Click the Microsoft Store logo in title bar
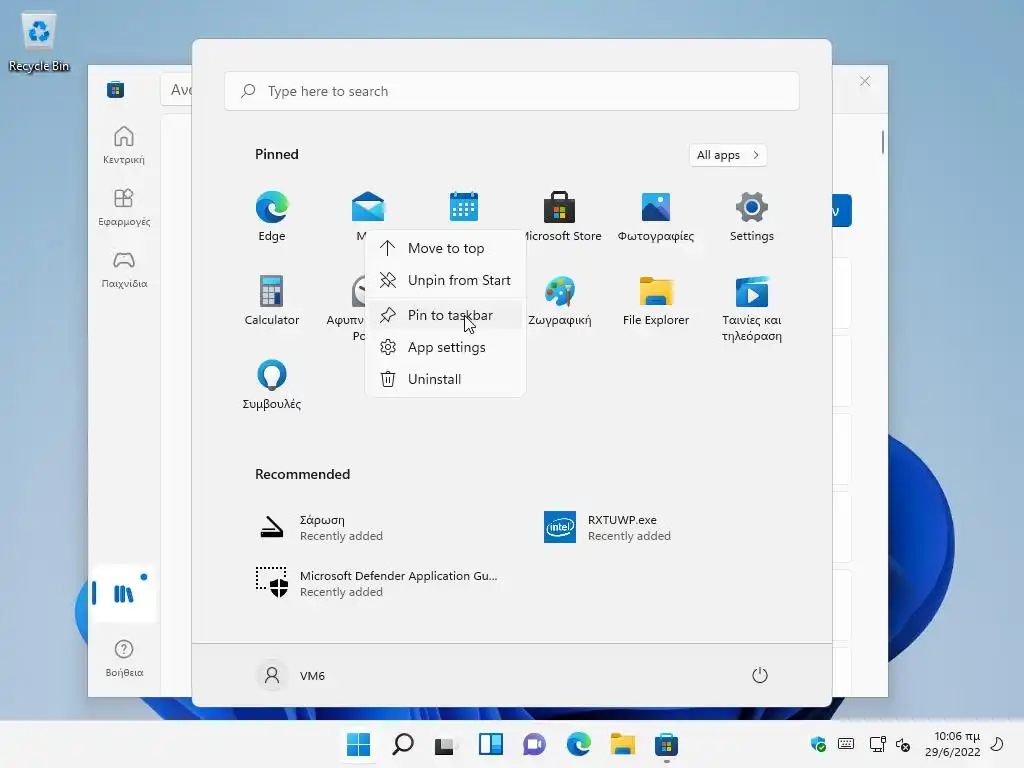This screenshot has width=1024, height=768. coord(116,89)
